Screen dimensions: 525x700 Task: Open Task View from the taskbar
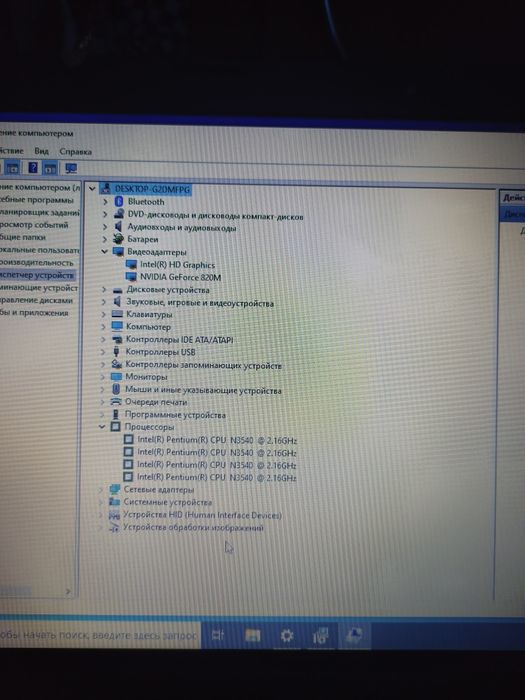(x=218, y=634)
